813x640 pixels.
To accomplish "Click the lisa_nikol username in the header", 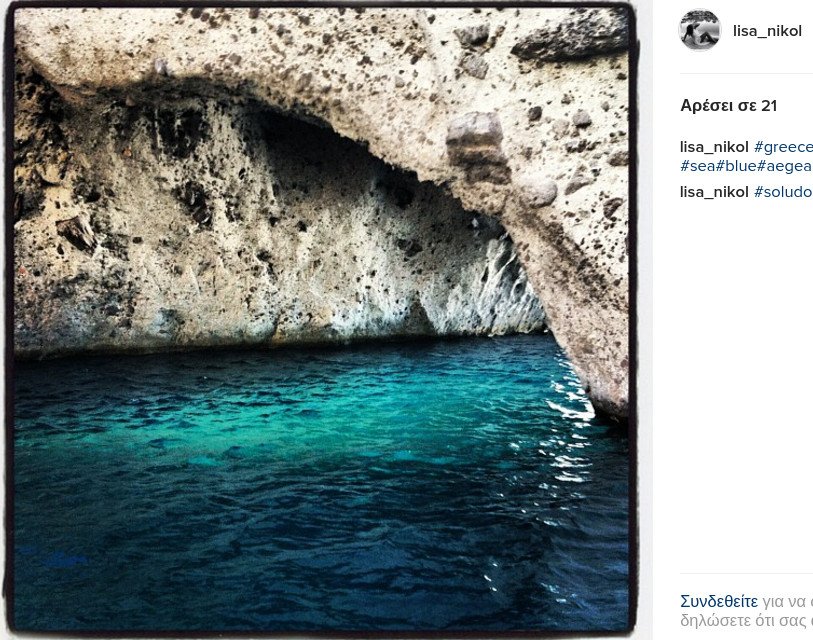I will pyautogui.click(x=768, y=30).
